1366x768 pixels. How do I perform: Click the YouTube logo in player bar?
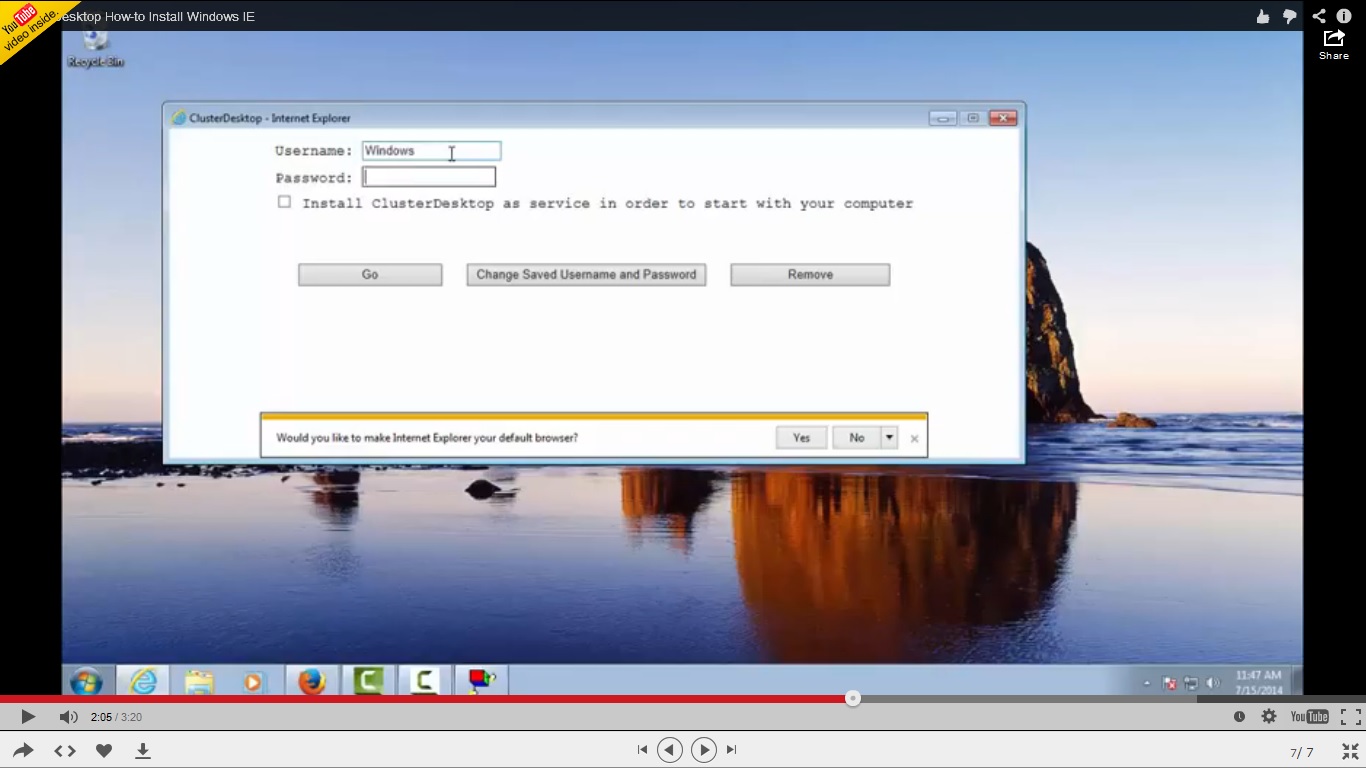[1309, 717]
